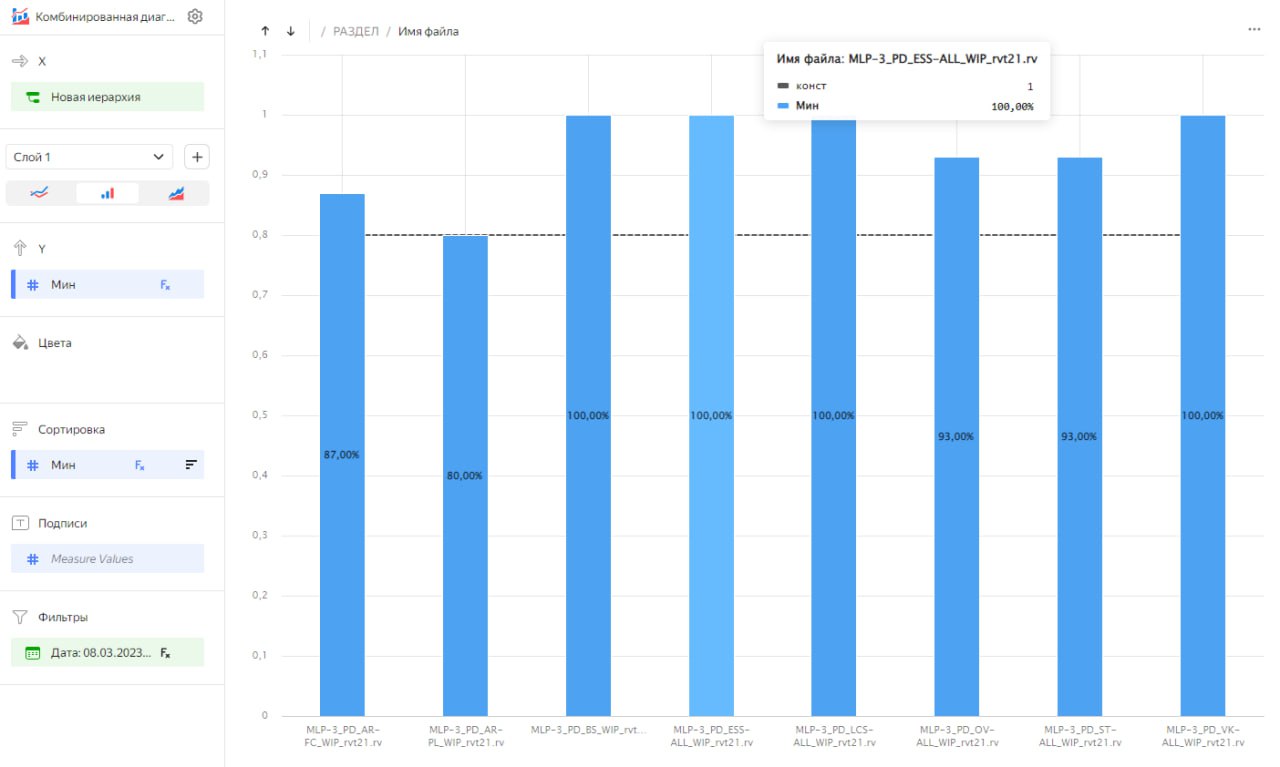Toggle sort direction icon on Мин
The image size is (1280, 767).
pyautogui.click(x=191, y=465)
